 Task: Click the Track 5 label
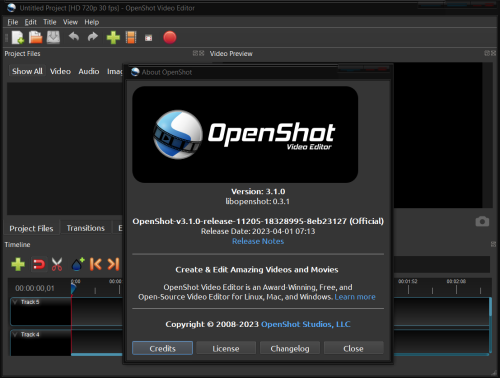point(30,302)
